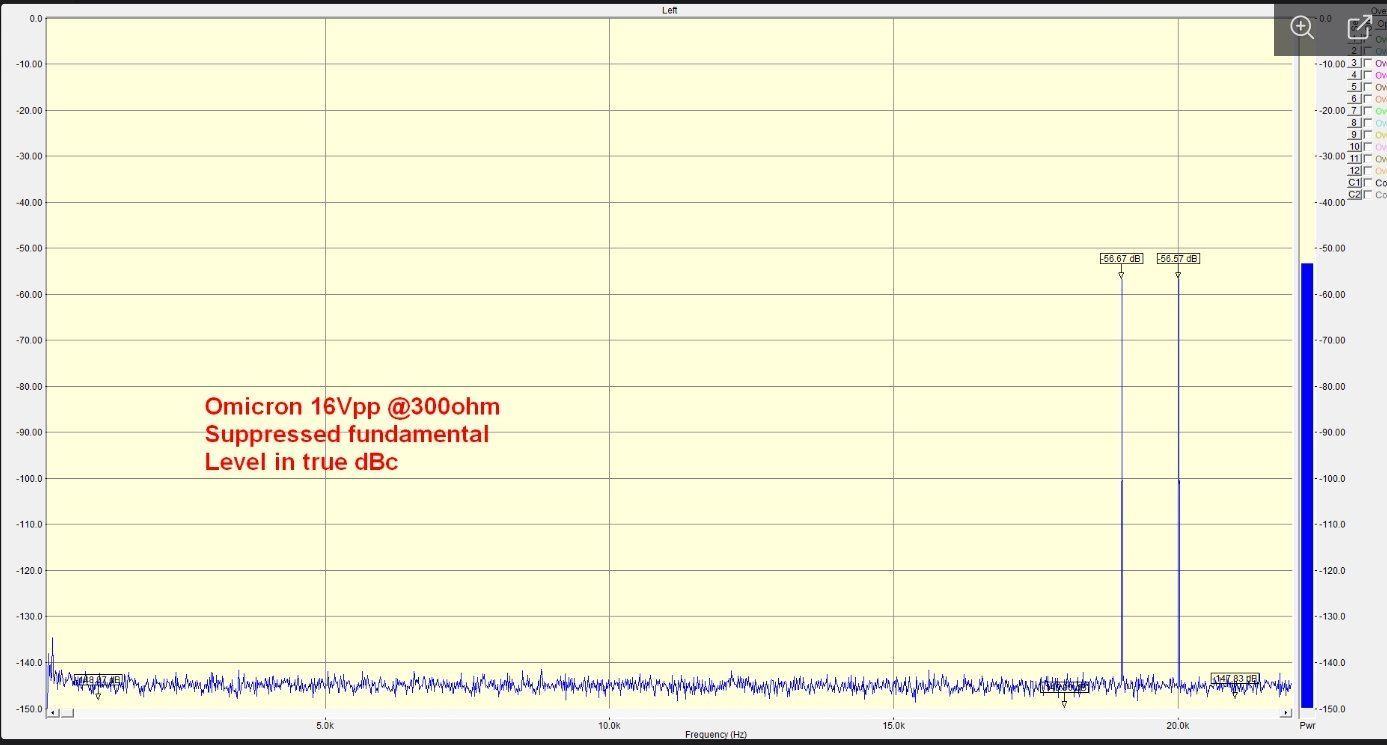Click the Left channel title above plot

point(669,10)
